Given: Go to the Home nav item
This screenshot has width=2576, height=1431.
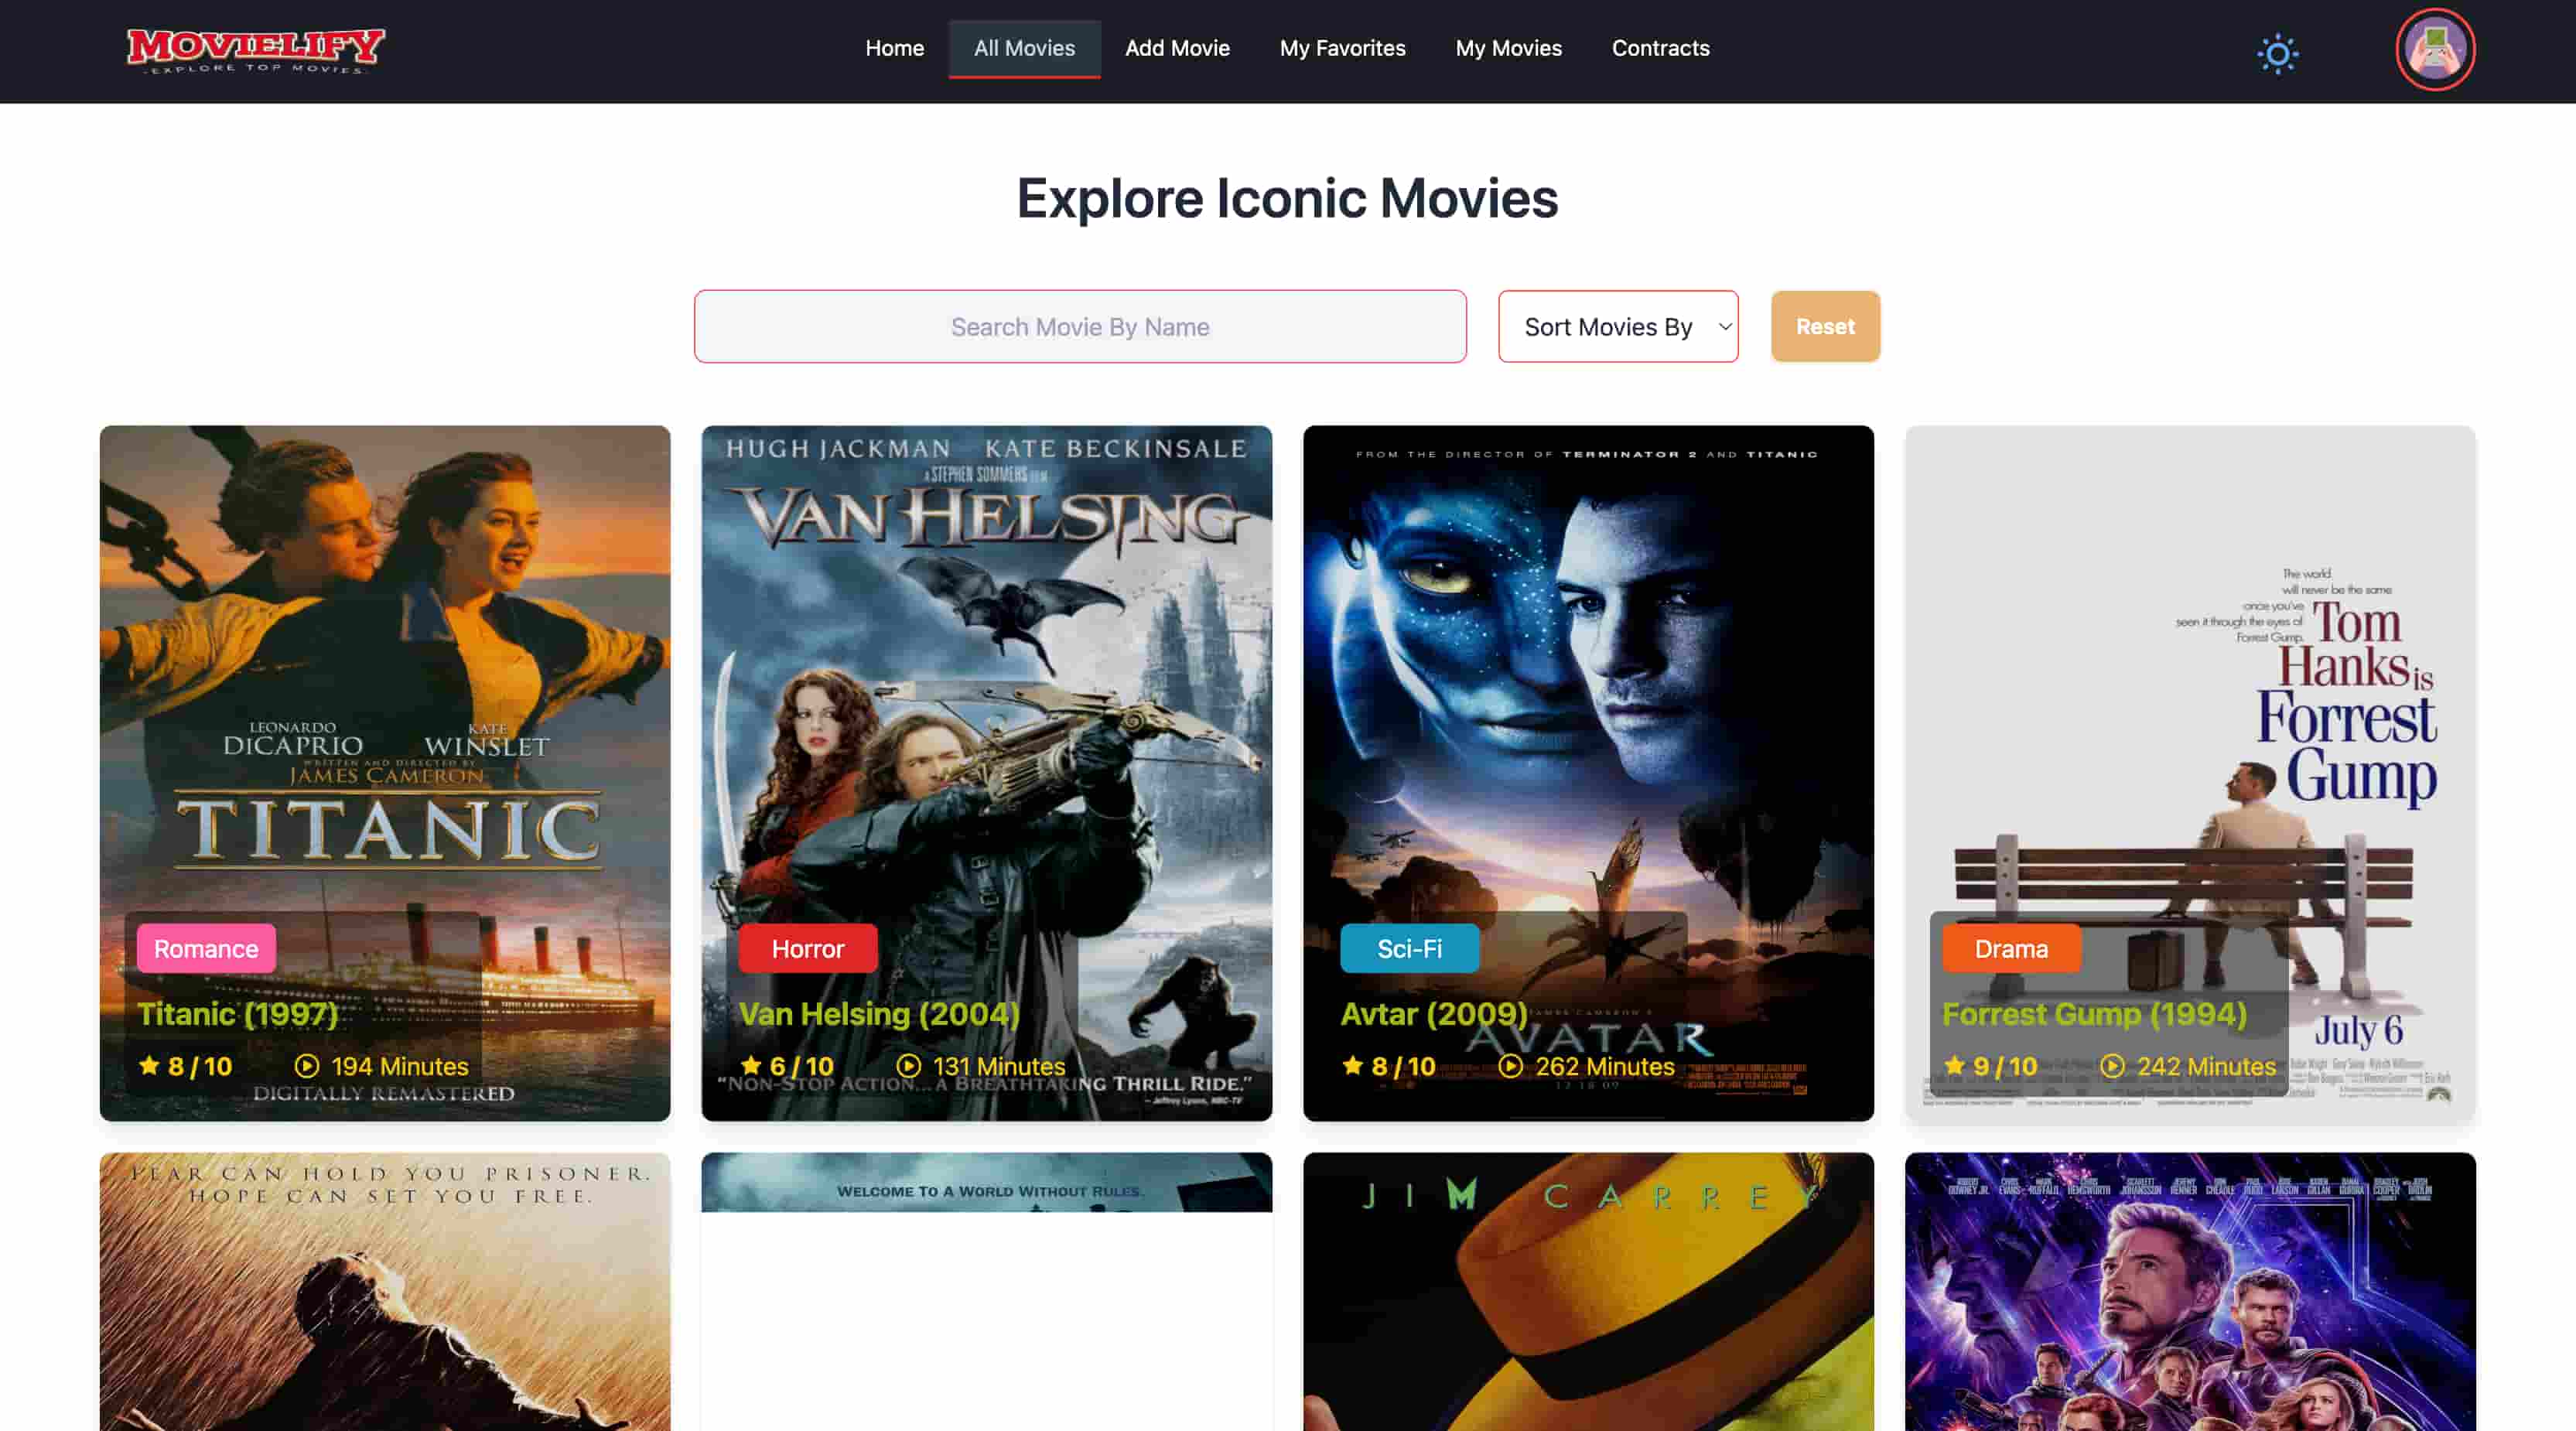Looking at the screenshot, I should (x=894, y=48).
